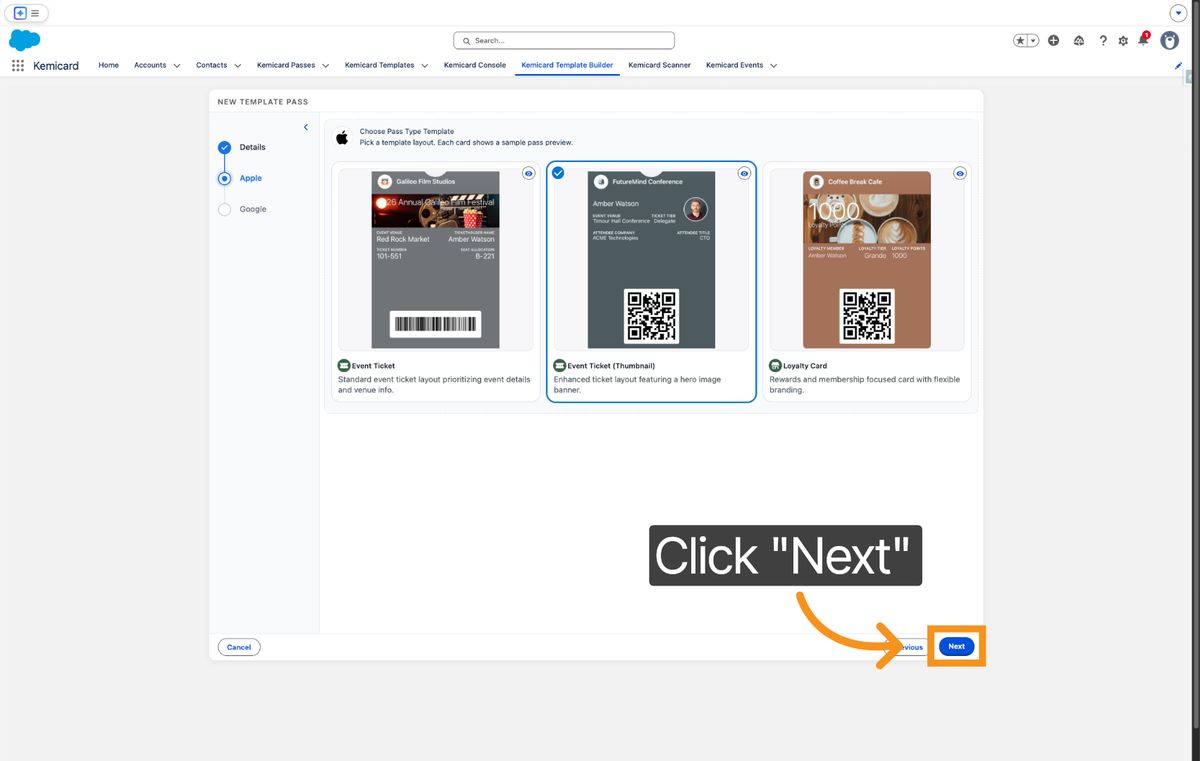Image resolution: width=1200 pixels, height=761 pixels.
Task: Click the Cancel button
Action: tap(239, 647)
